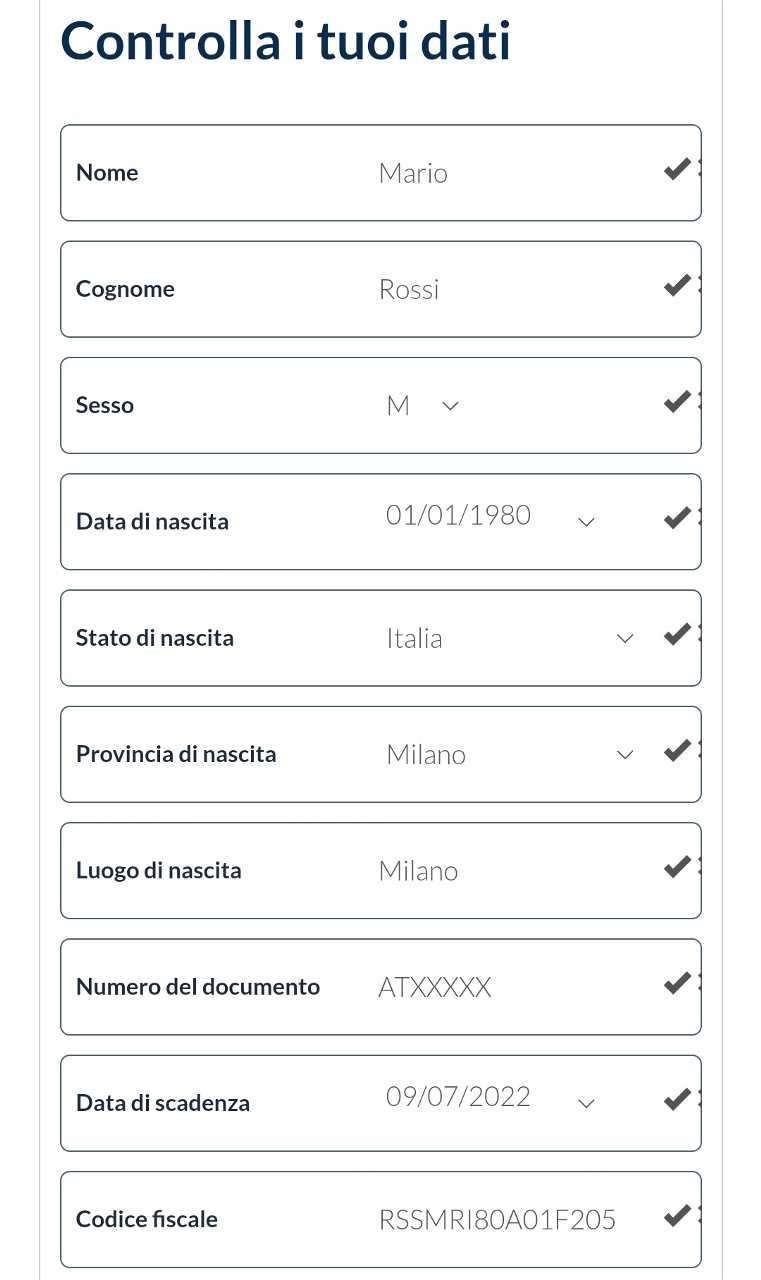Click checkmark icon in Data di scadenza row

[x=678, y=1100]
